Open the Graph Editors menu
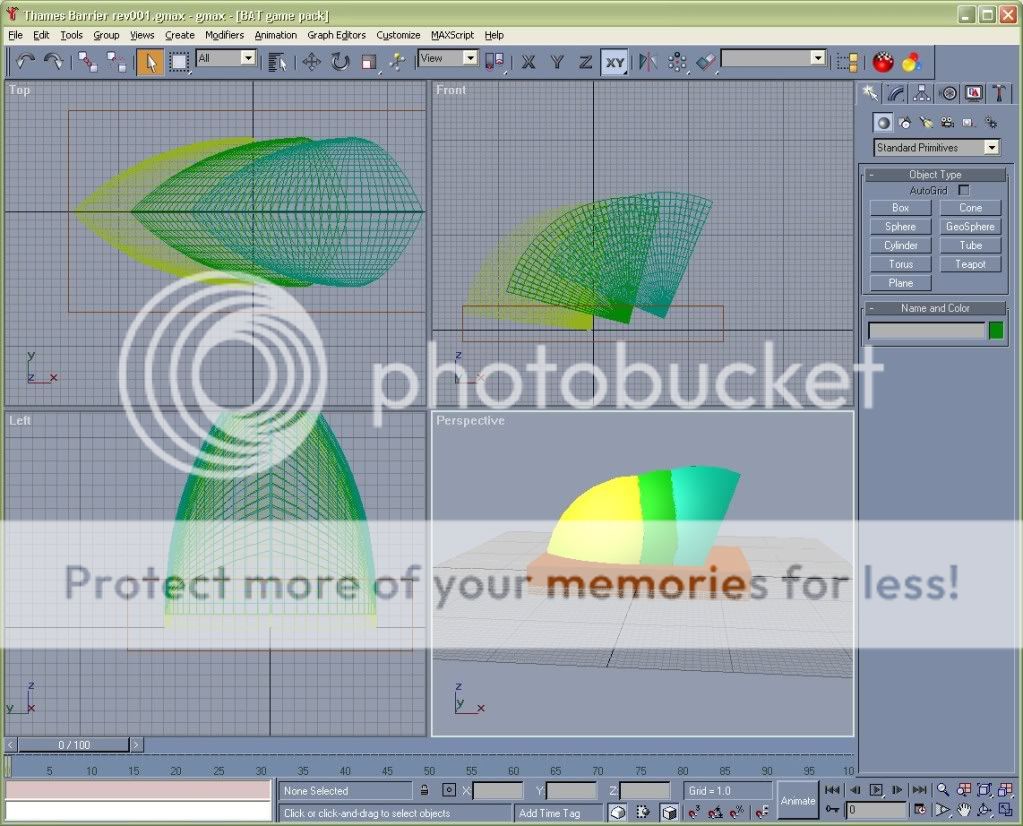1023x826 pixels. tap(336, 35)
